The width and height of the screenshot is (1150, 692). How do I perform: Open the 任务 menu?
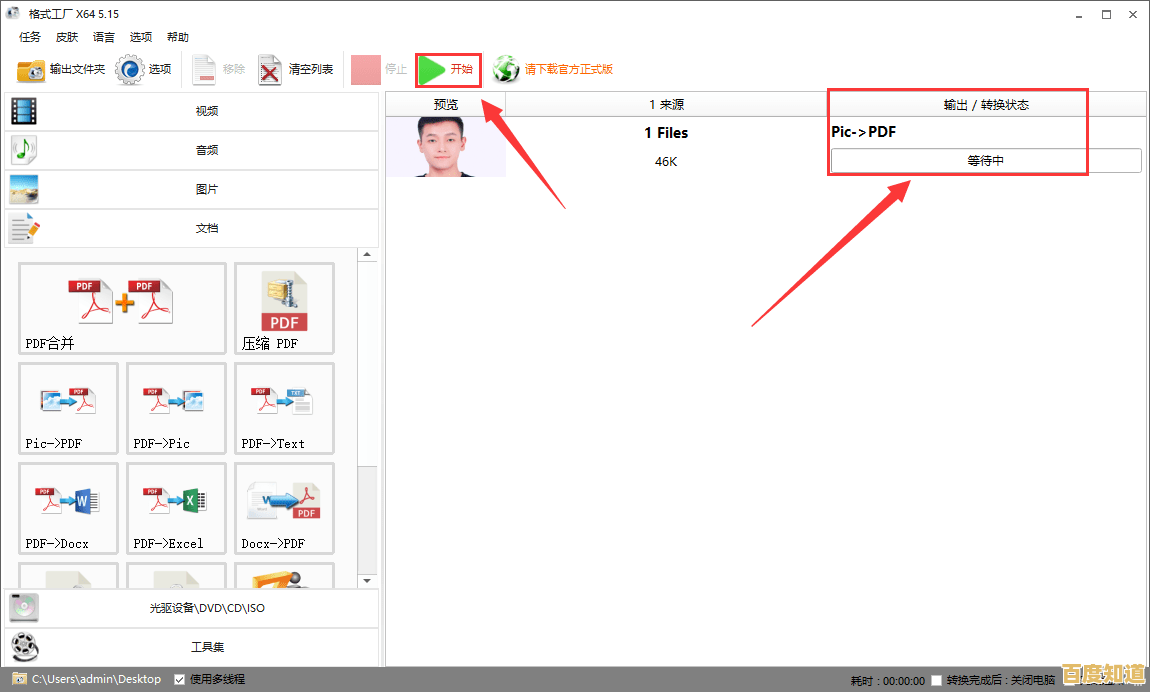tap(28, 37)
